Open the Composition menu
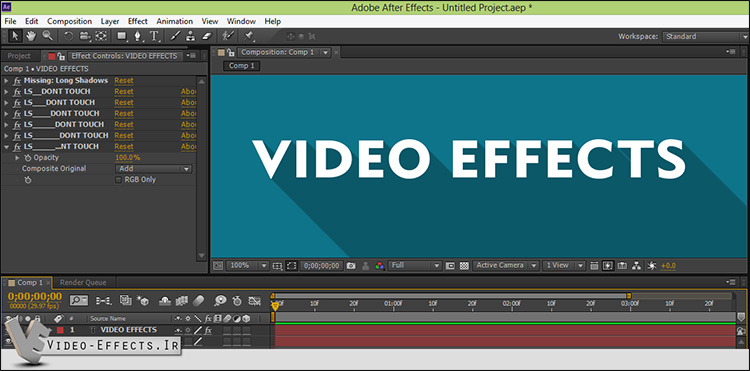Image resolution: width=750 pixels, height=371 pixels. coord(69,21)
